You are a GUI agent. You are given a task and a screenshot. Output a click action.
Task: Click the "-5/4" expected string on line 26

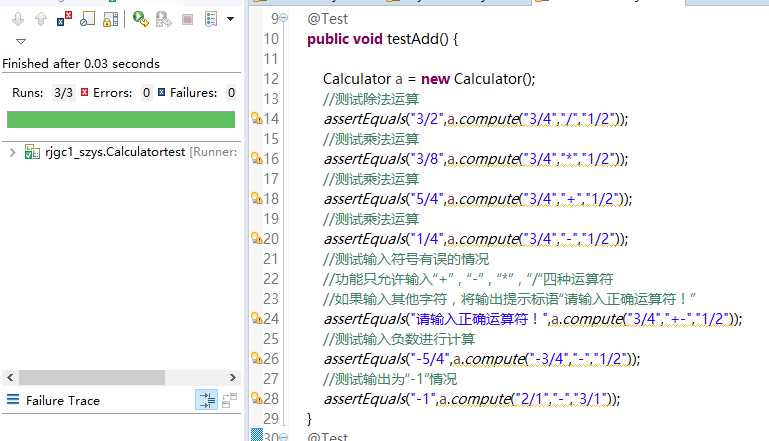pyautogui.click(x=430, y=360)
